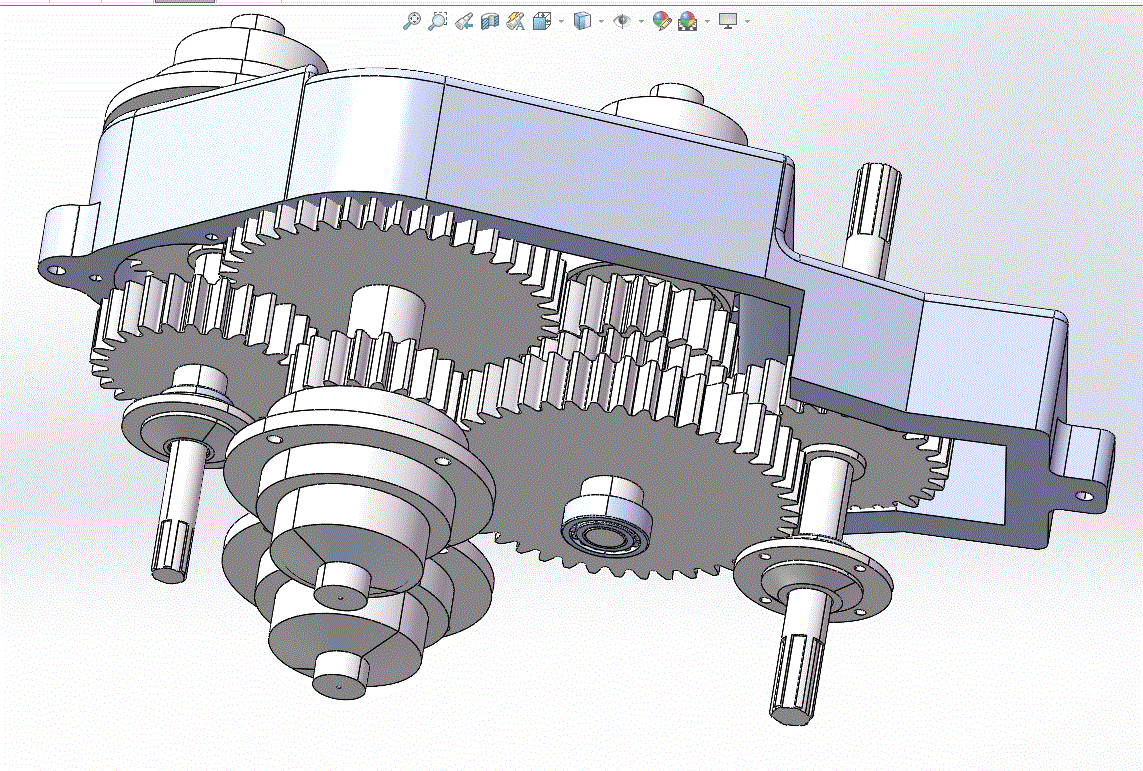Expand the View Settings dropdown arrow
Screen dimensions: 1143x771
point(747,22)
